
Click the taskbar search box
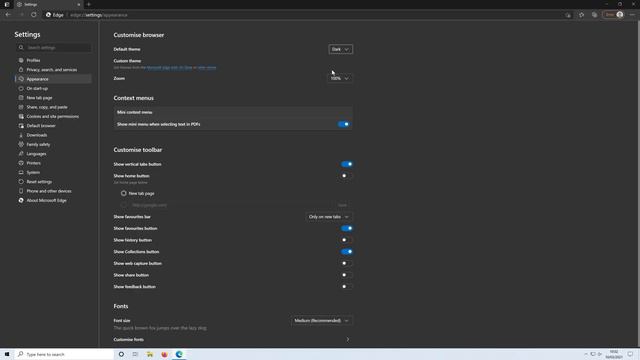(64, 354)
